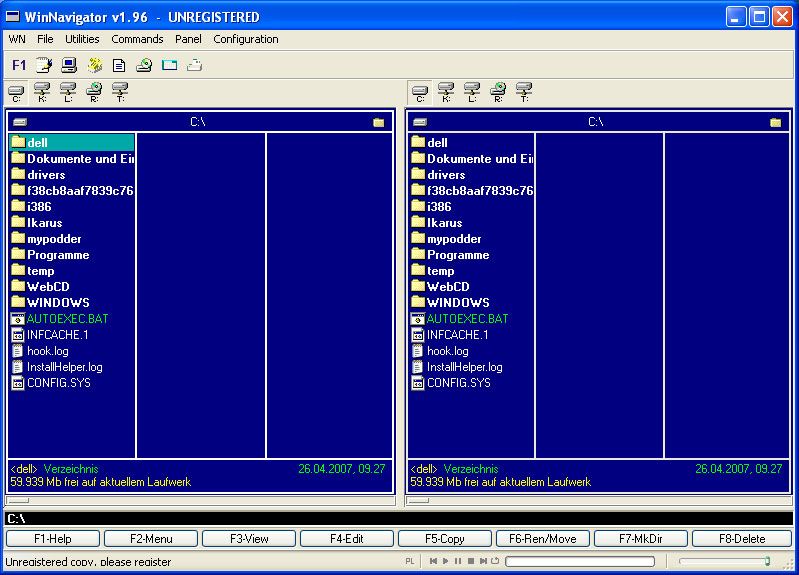Click the F1 help toolbar icon
The image size is (799, 575).
tap(19, 65)
